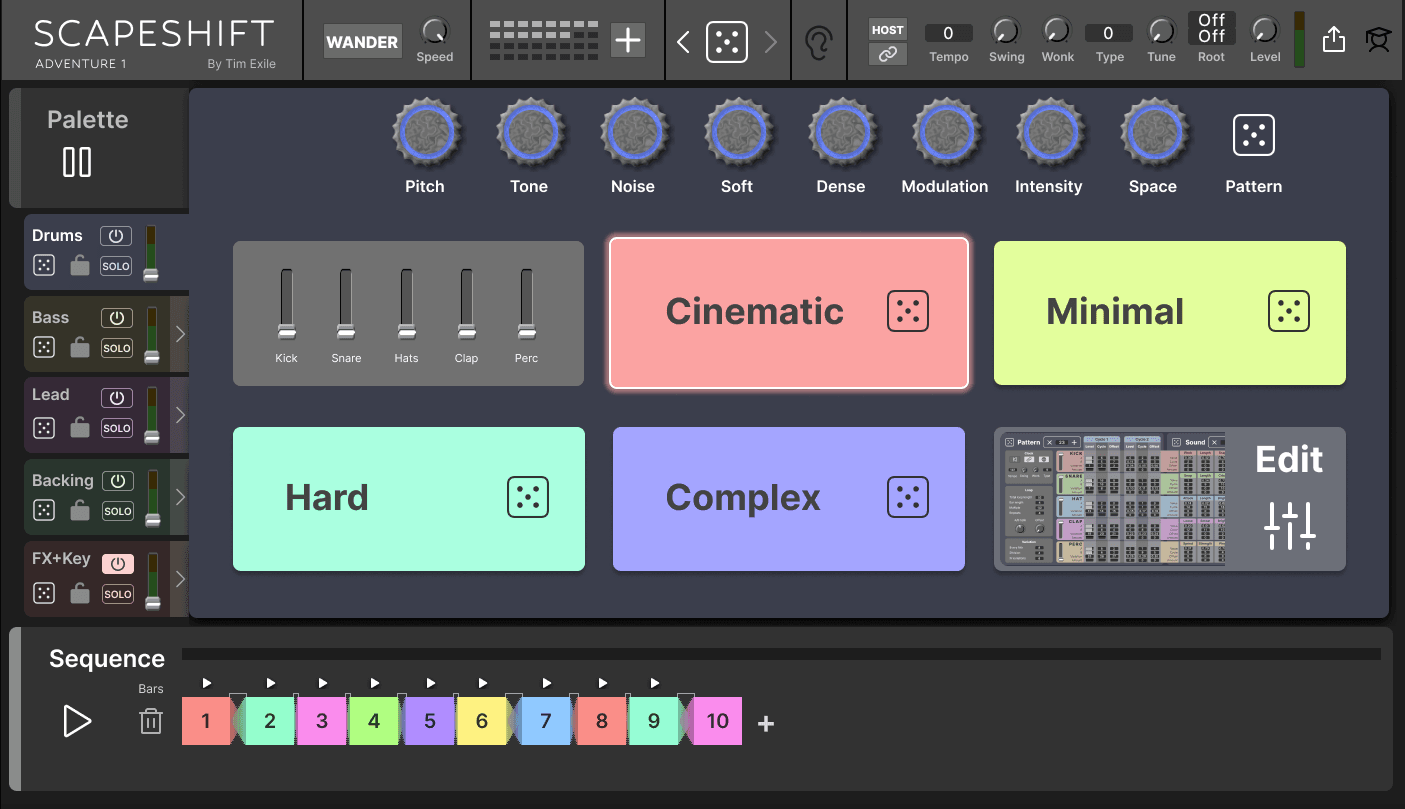Toggle the FX+Key power button

(117, 564)
